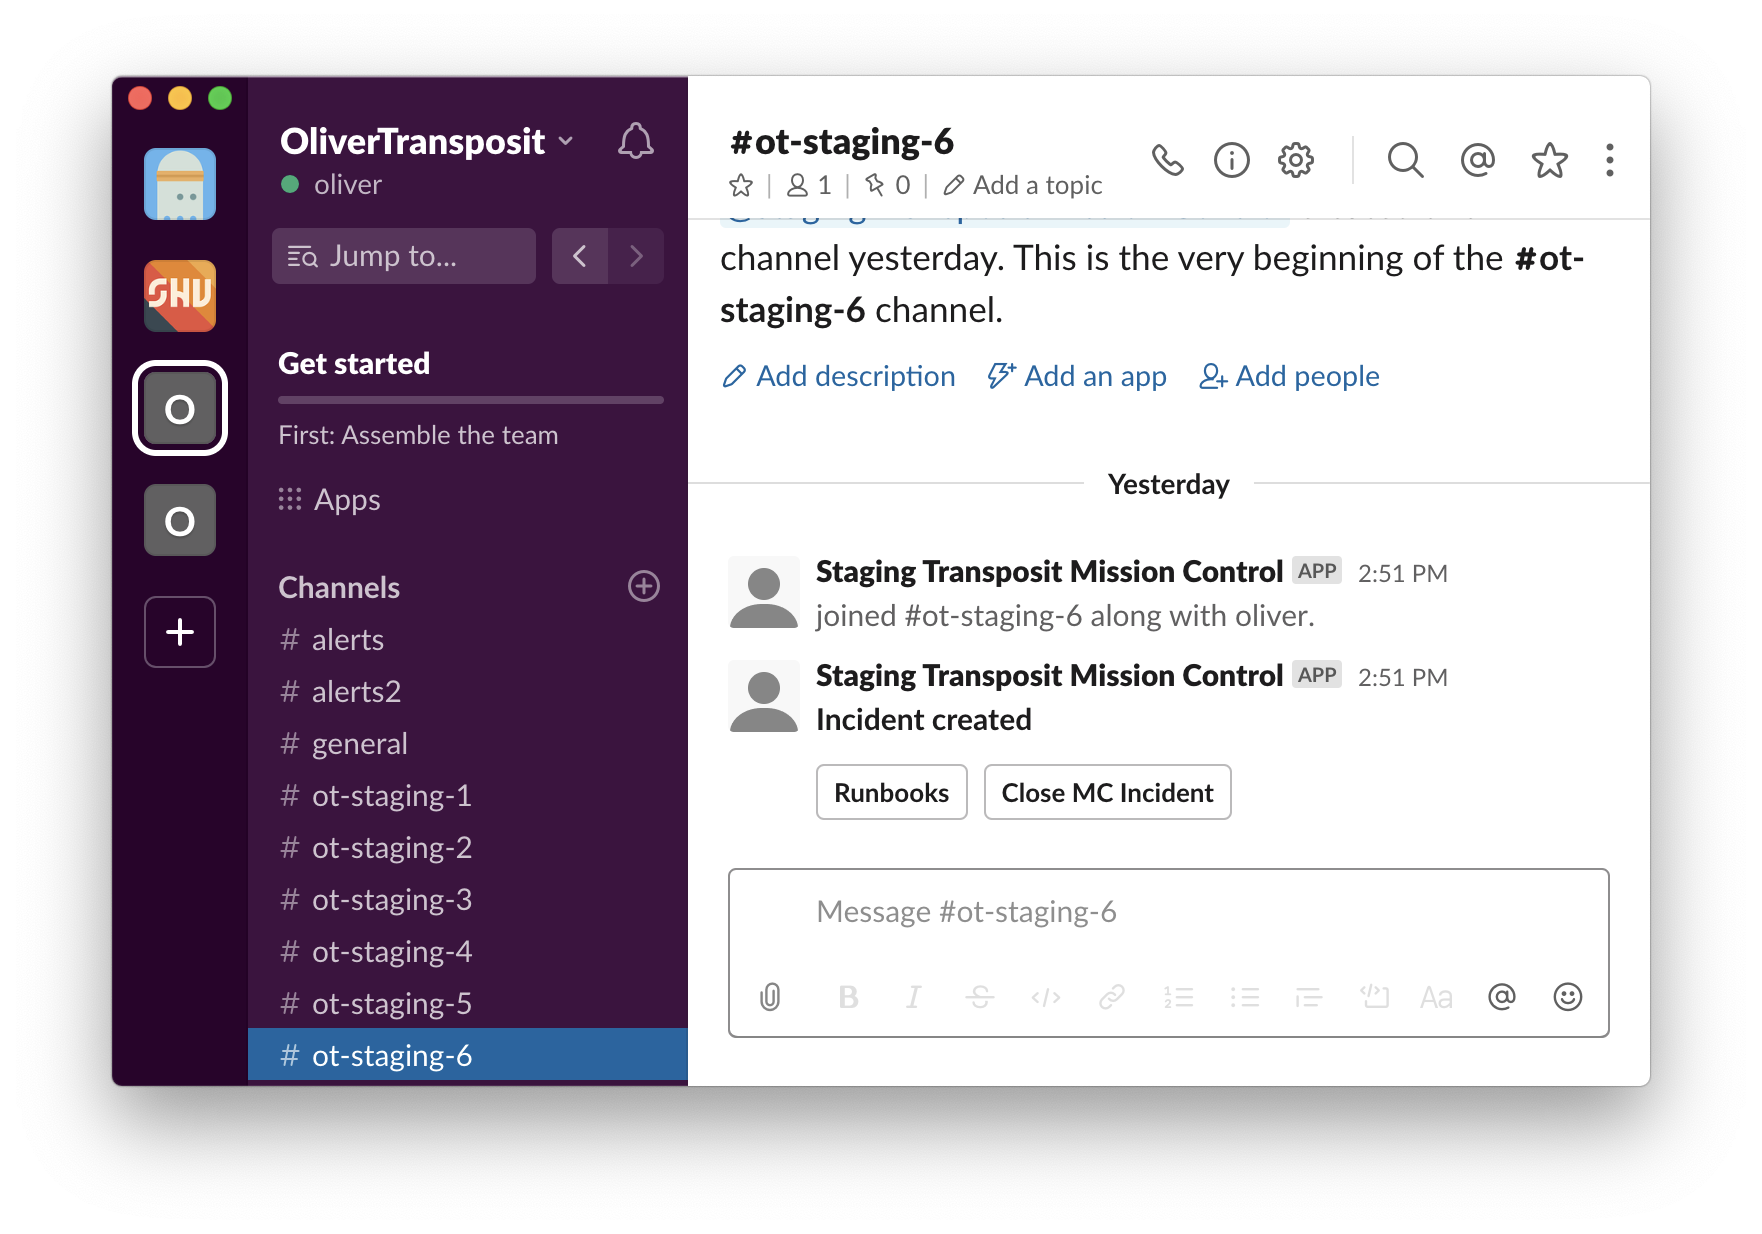Toggle italic formatting
Viewport: 1762px width, 1234px height.
point(913,997)
